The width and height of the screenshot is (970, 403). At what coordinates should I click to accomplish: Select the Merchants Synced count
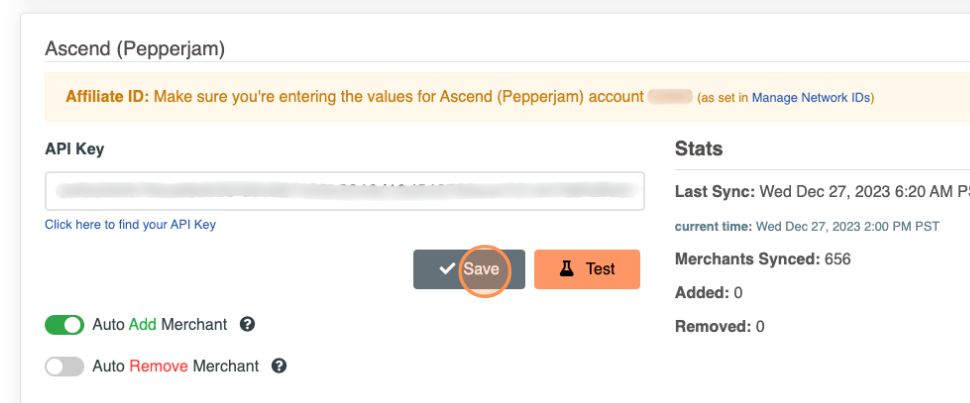tap(837, 259)
